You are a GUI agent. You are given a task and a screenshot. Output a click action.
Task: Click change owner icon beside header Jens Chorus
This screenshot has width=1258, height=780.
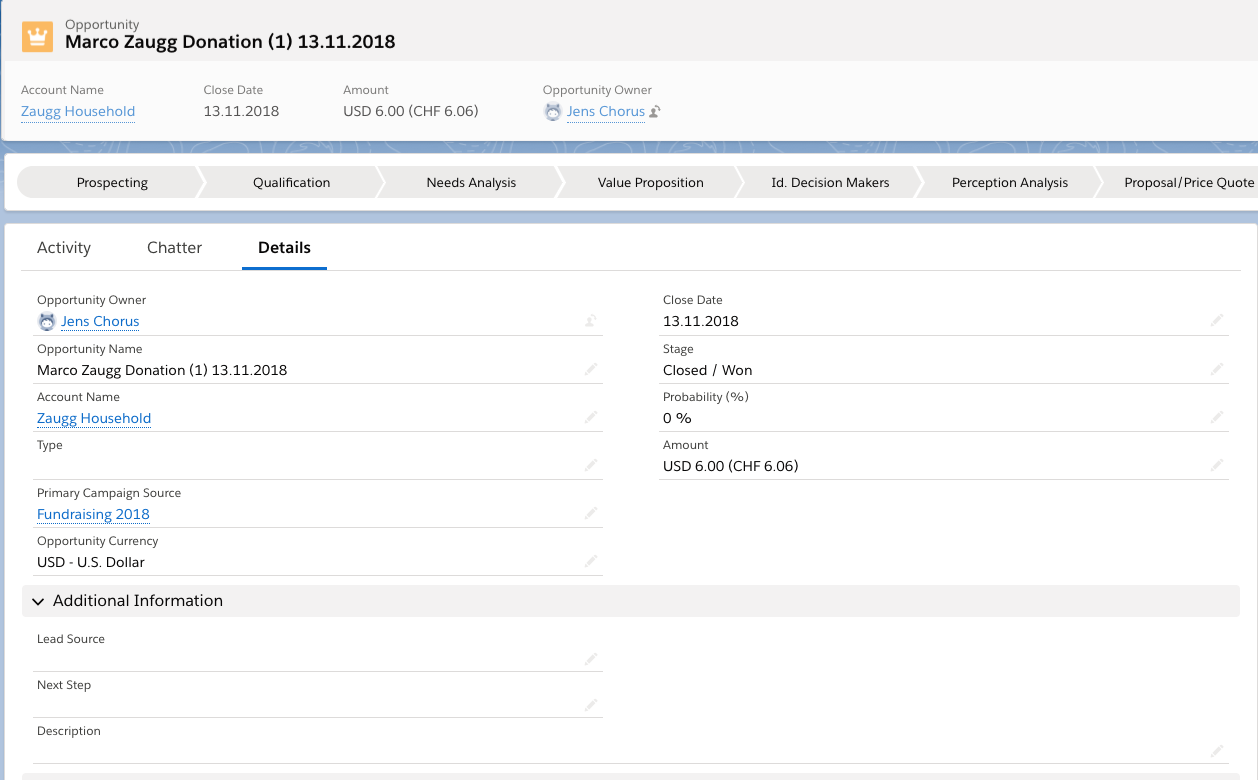(x=655, y=112)
